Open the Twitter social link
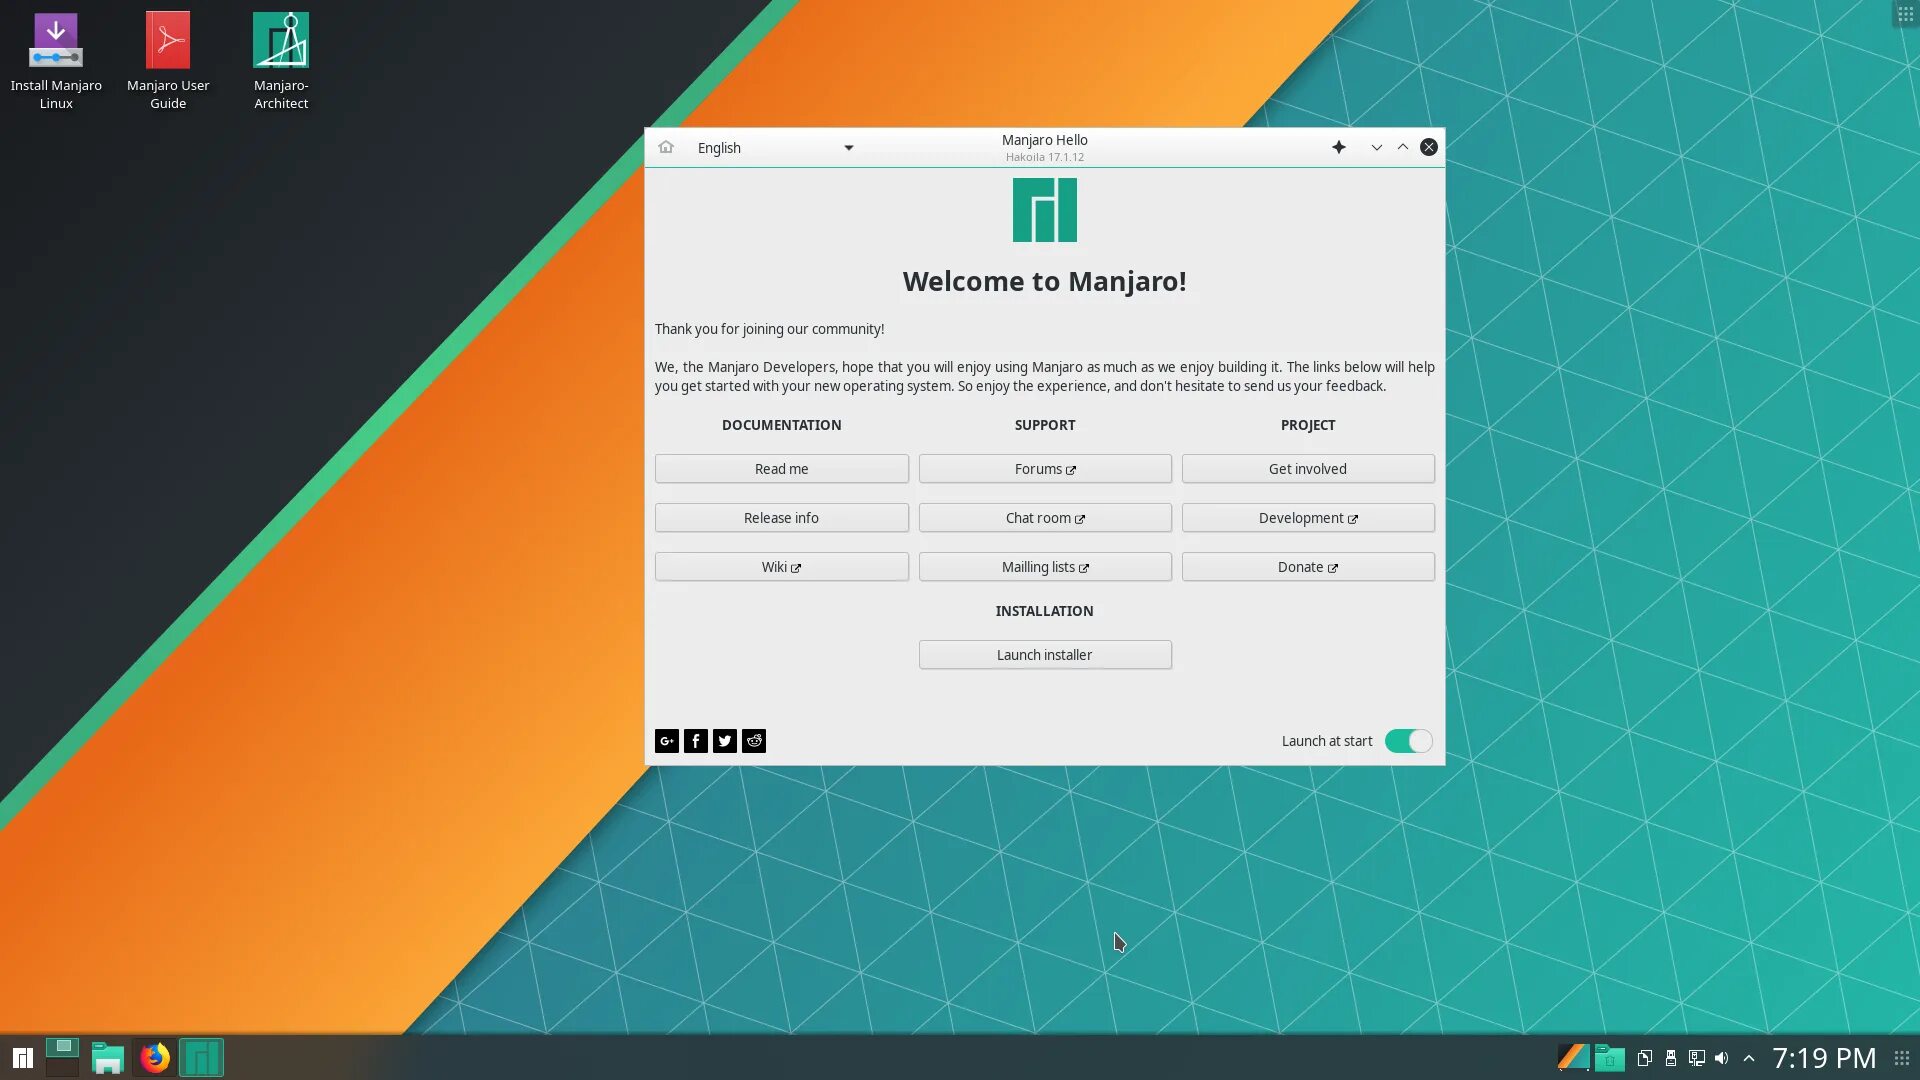 [x=725, y=741]
